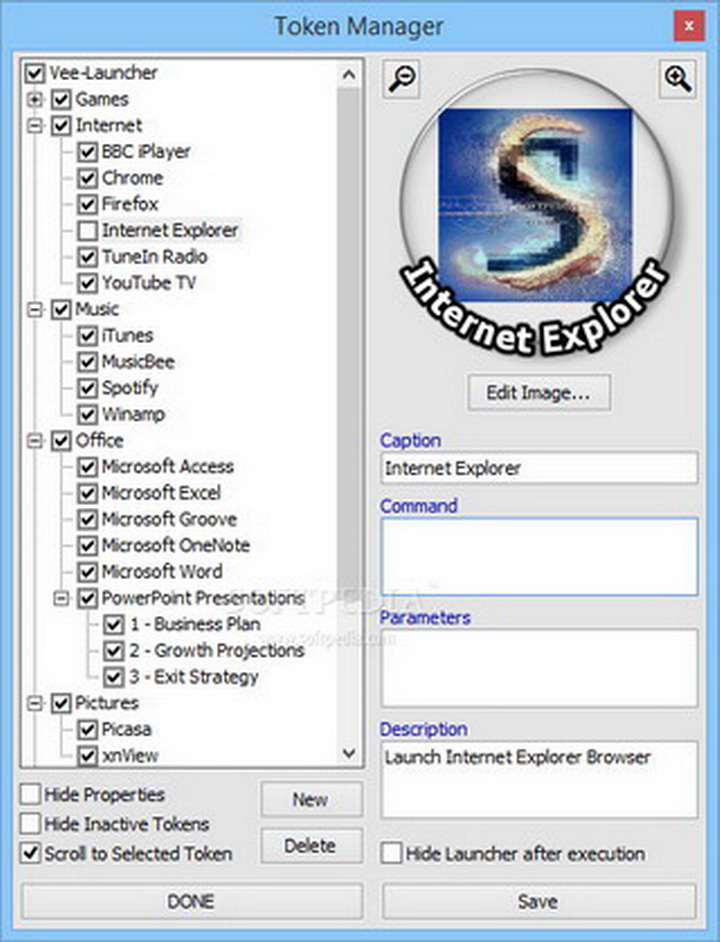Close the Token Manager window
Viewport: 720px width, 942px height.
click(x=689, y=26)
